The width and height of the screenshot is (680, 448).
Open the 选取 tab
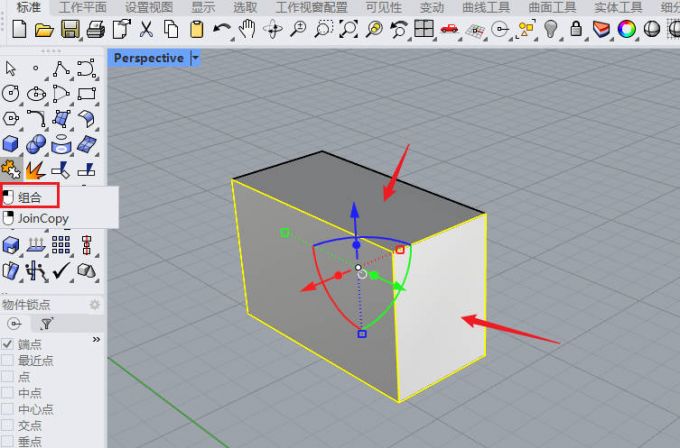pos(245,7)
